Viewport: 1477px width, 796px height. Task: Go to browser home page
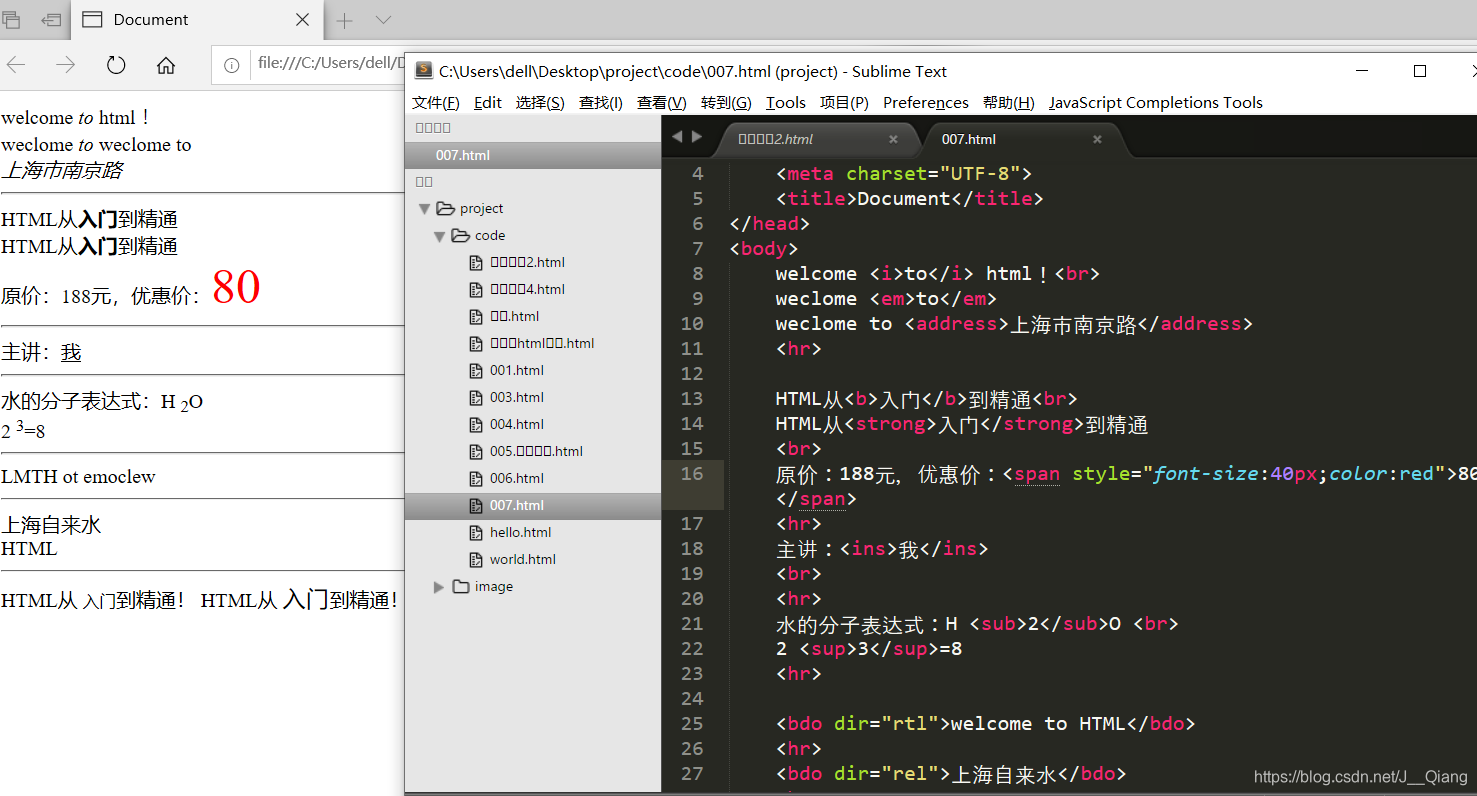[x=166, y=65]
